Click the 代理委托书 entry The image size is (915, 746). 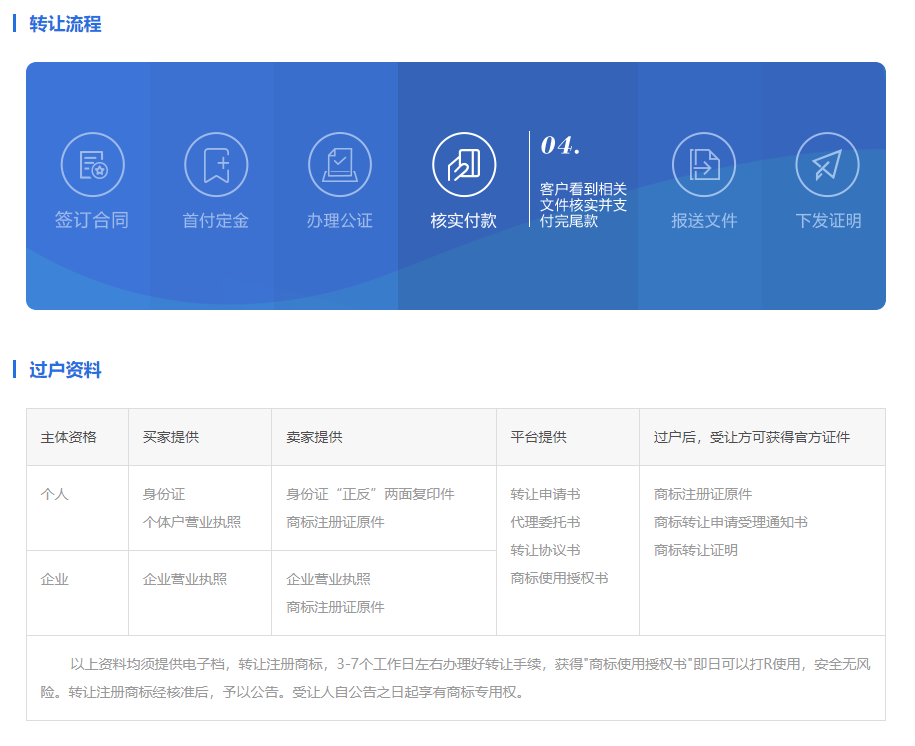546,522
